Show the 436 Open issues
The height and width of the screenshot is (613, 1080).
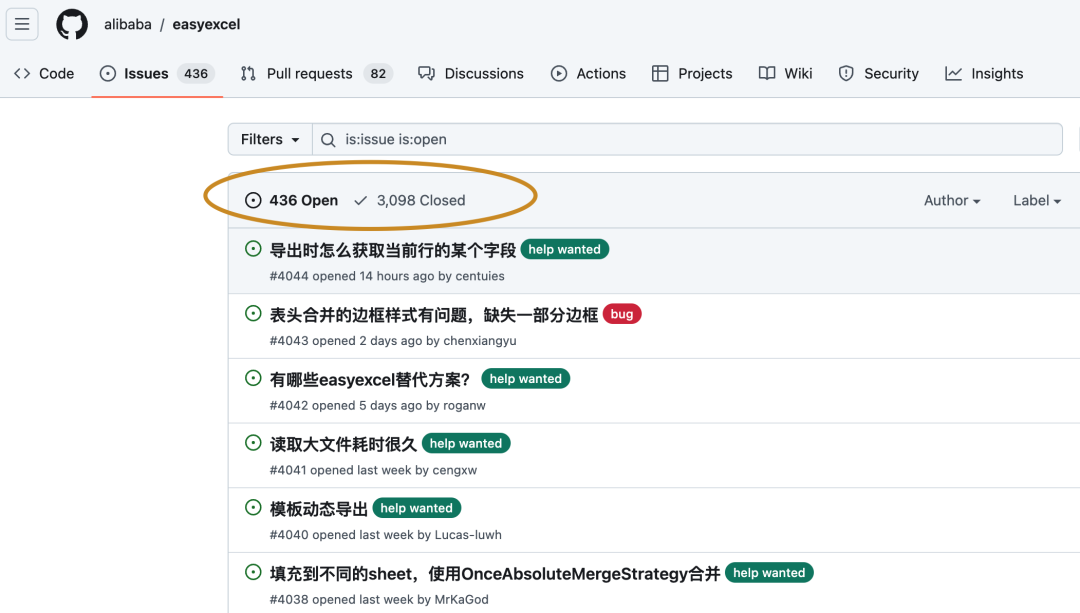(291, 200)
